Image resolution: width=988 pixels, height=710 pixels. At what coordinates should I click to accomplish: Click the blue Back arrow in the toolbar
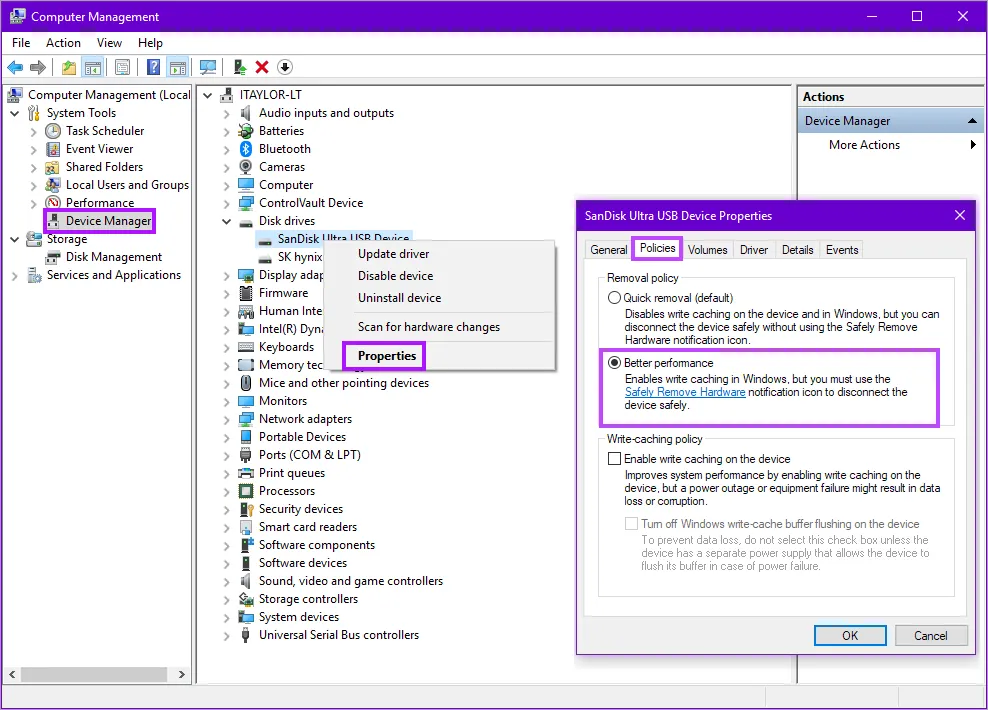click(15, 67)
